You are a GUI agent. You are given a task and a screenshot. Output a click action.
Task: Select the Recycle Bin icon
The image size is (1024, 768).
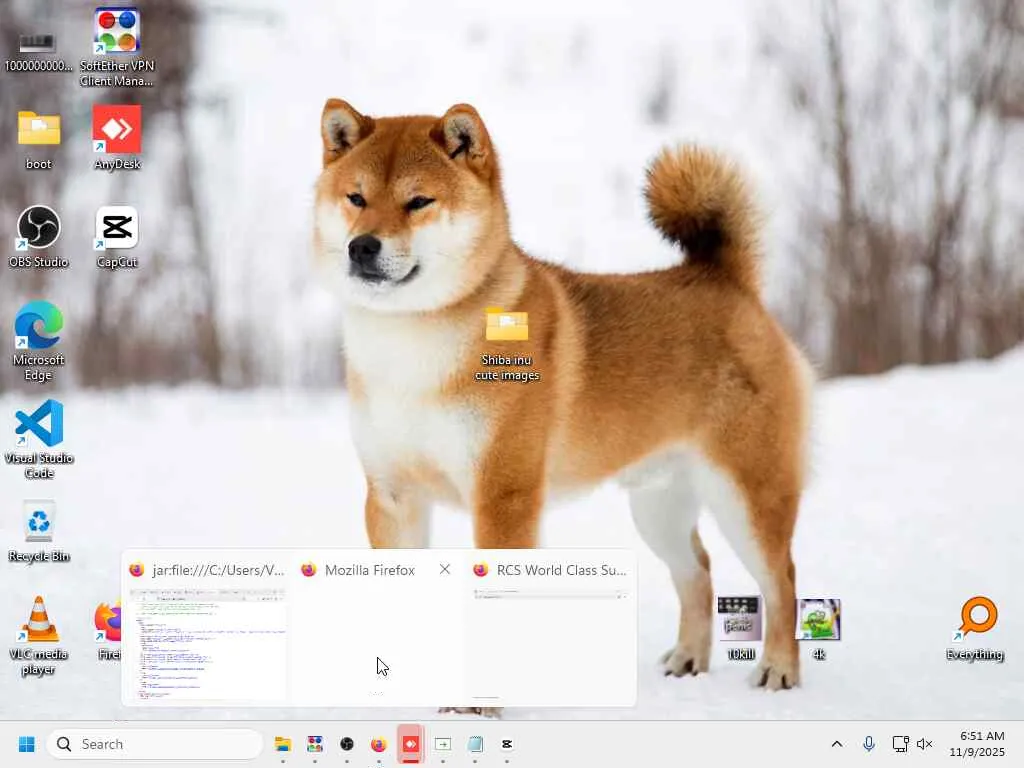[39, 531]
